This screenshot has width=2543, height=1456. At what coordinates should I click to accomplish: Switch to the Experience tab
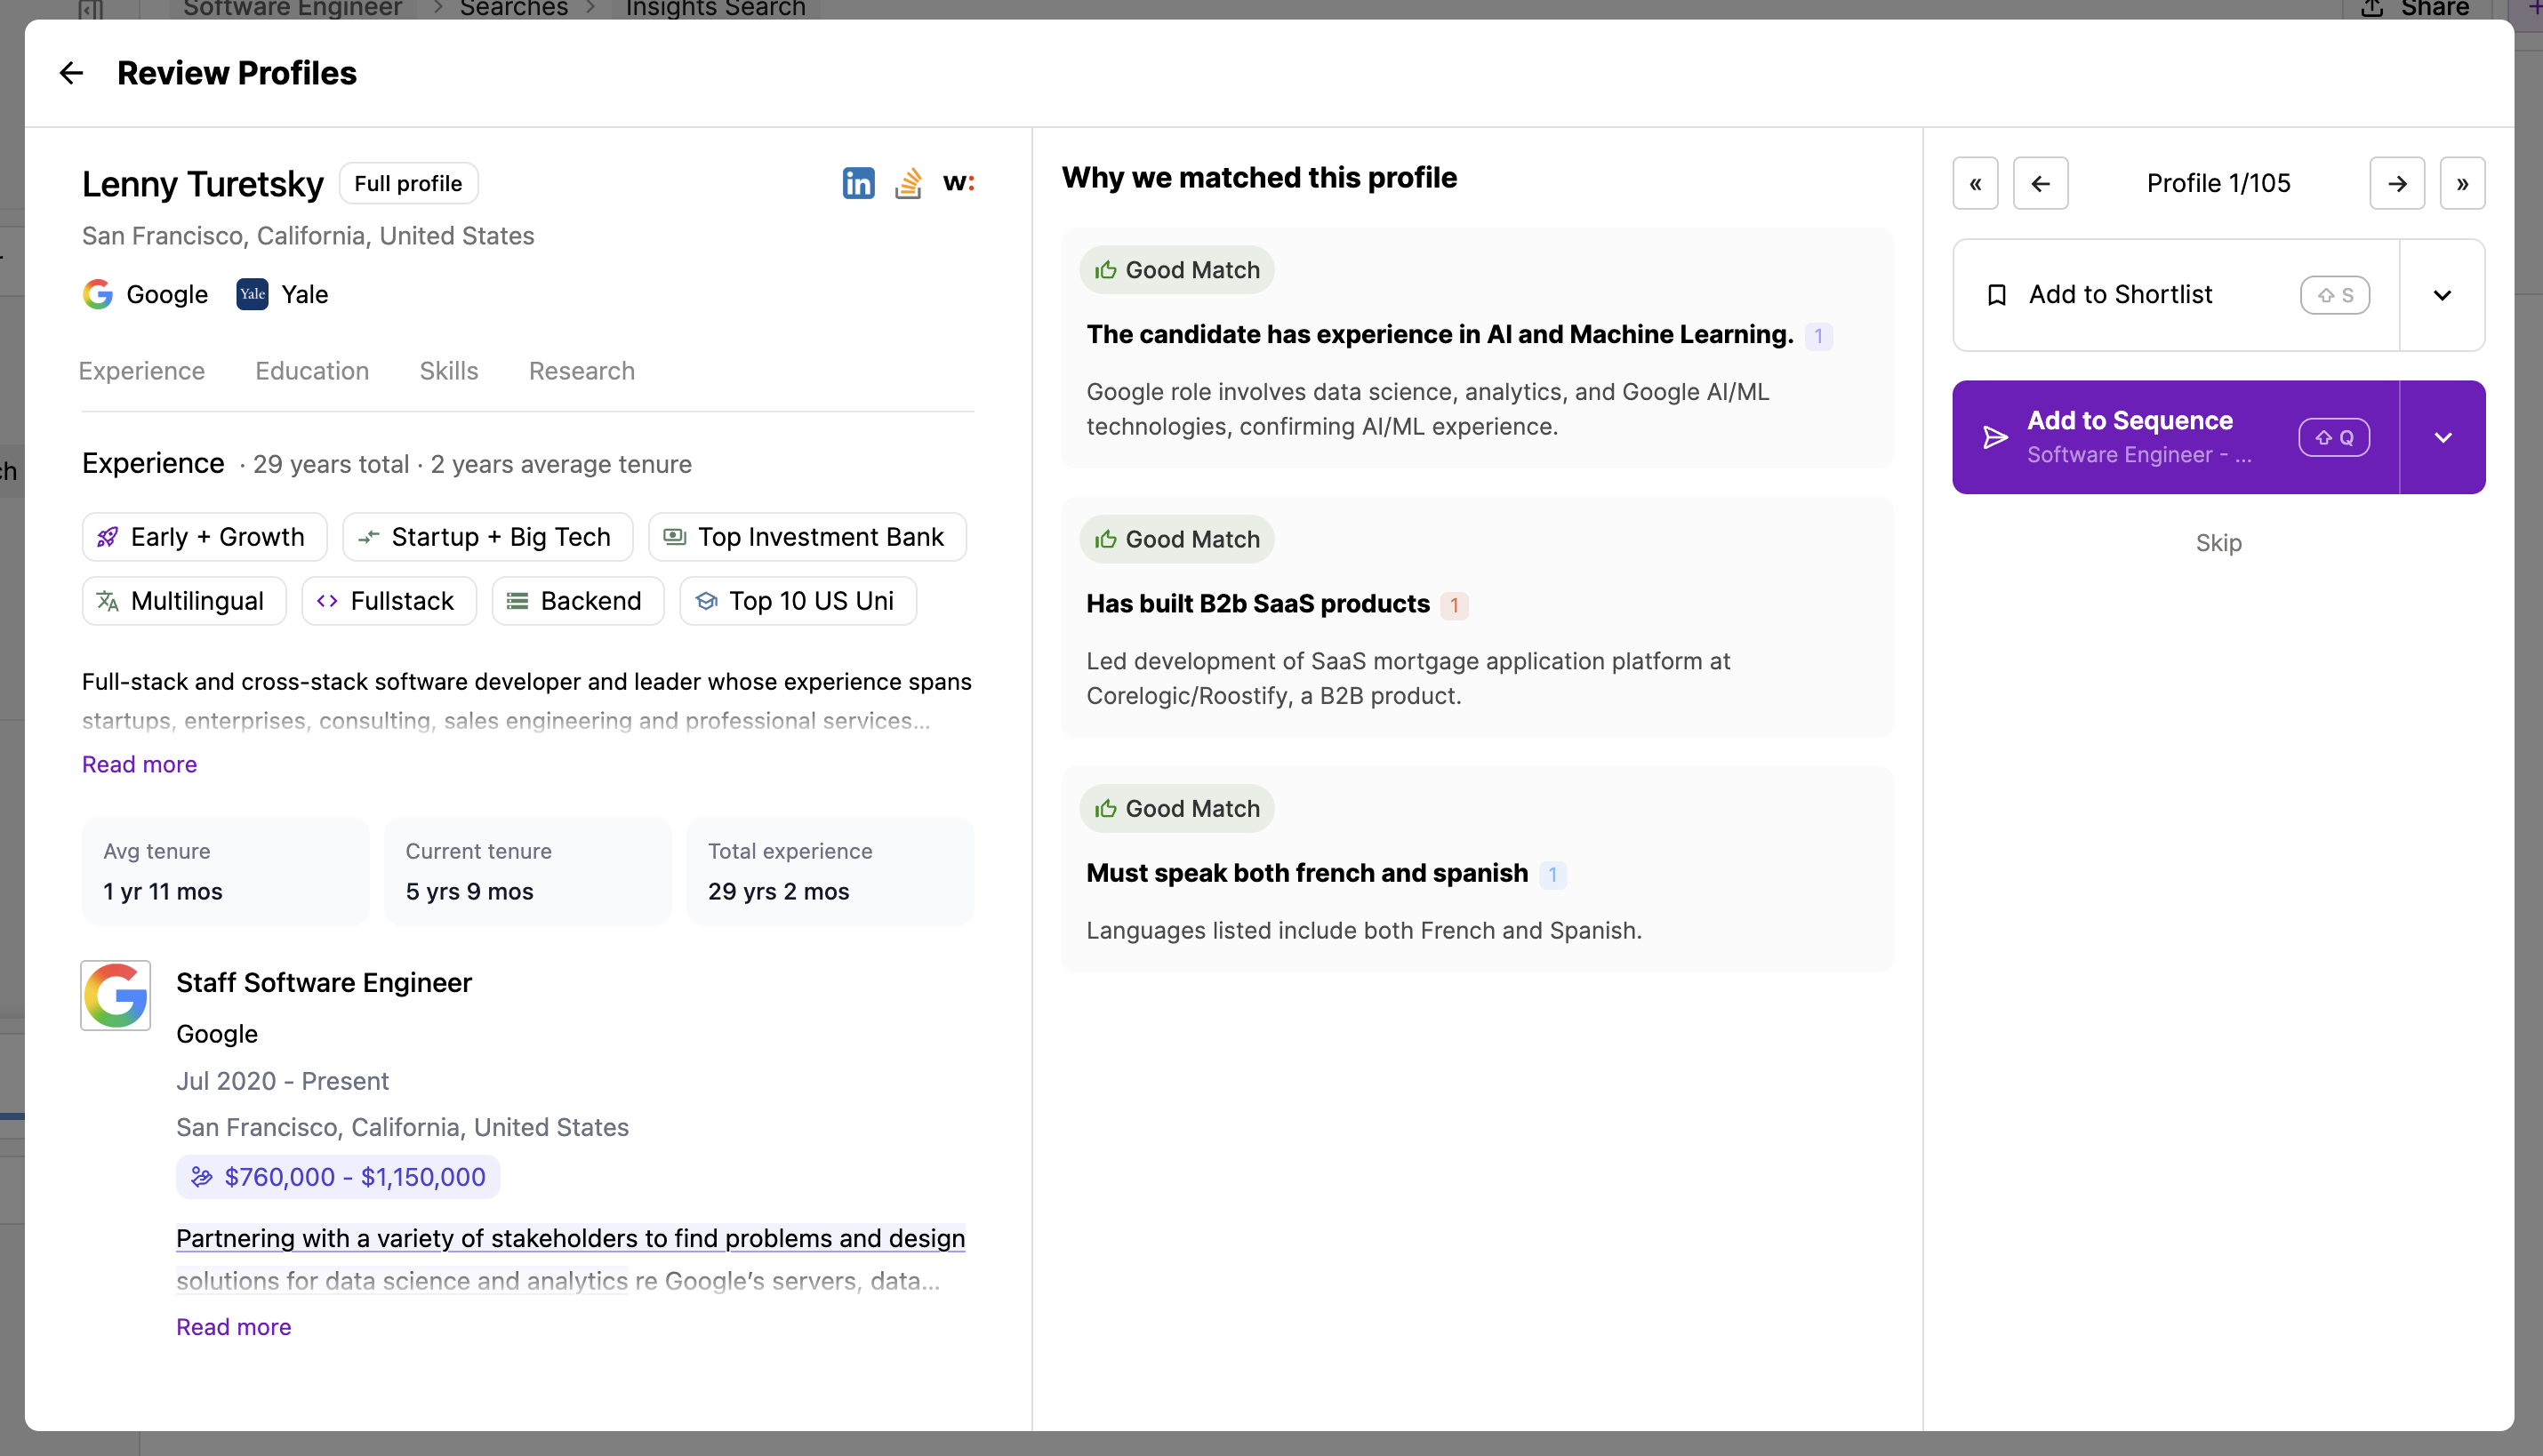click(142, 371)
